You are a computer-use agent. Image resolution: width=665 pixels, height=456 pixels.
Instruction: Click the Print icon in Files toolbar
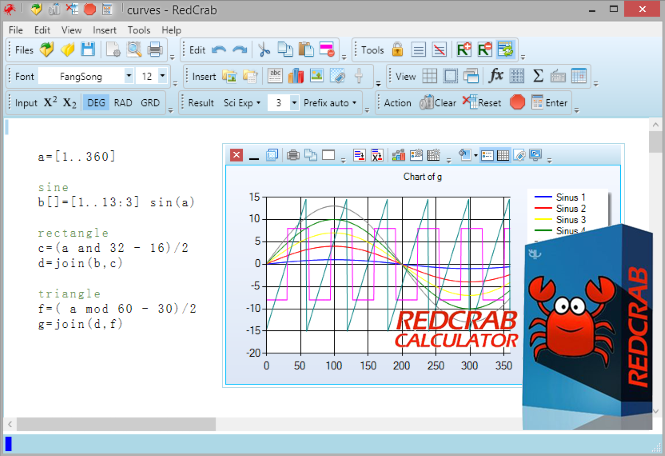pos(155,50)
